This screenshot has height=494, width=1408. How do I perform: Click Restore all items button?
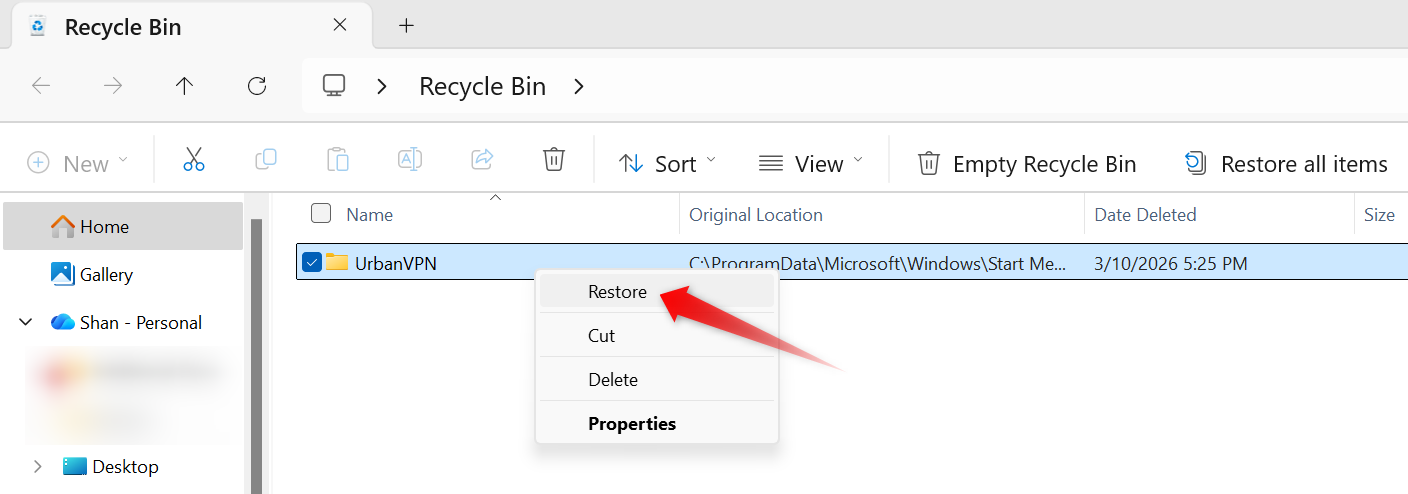point(1286,163)
